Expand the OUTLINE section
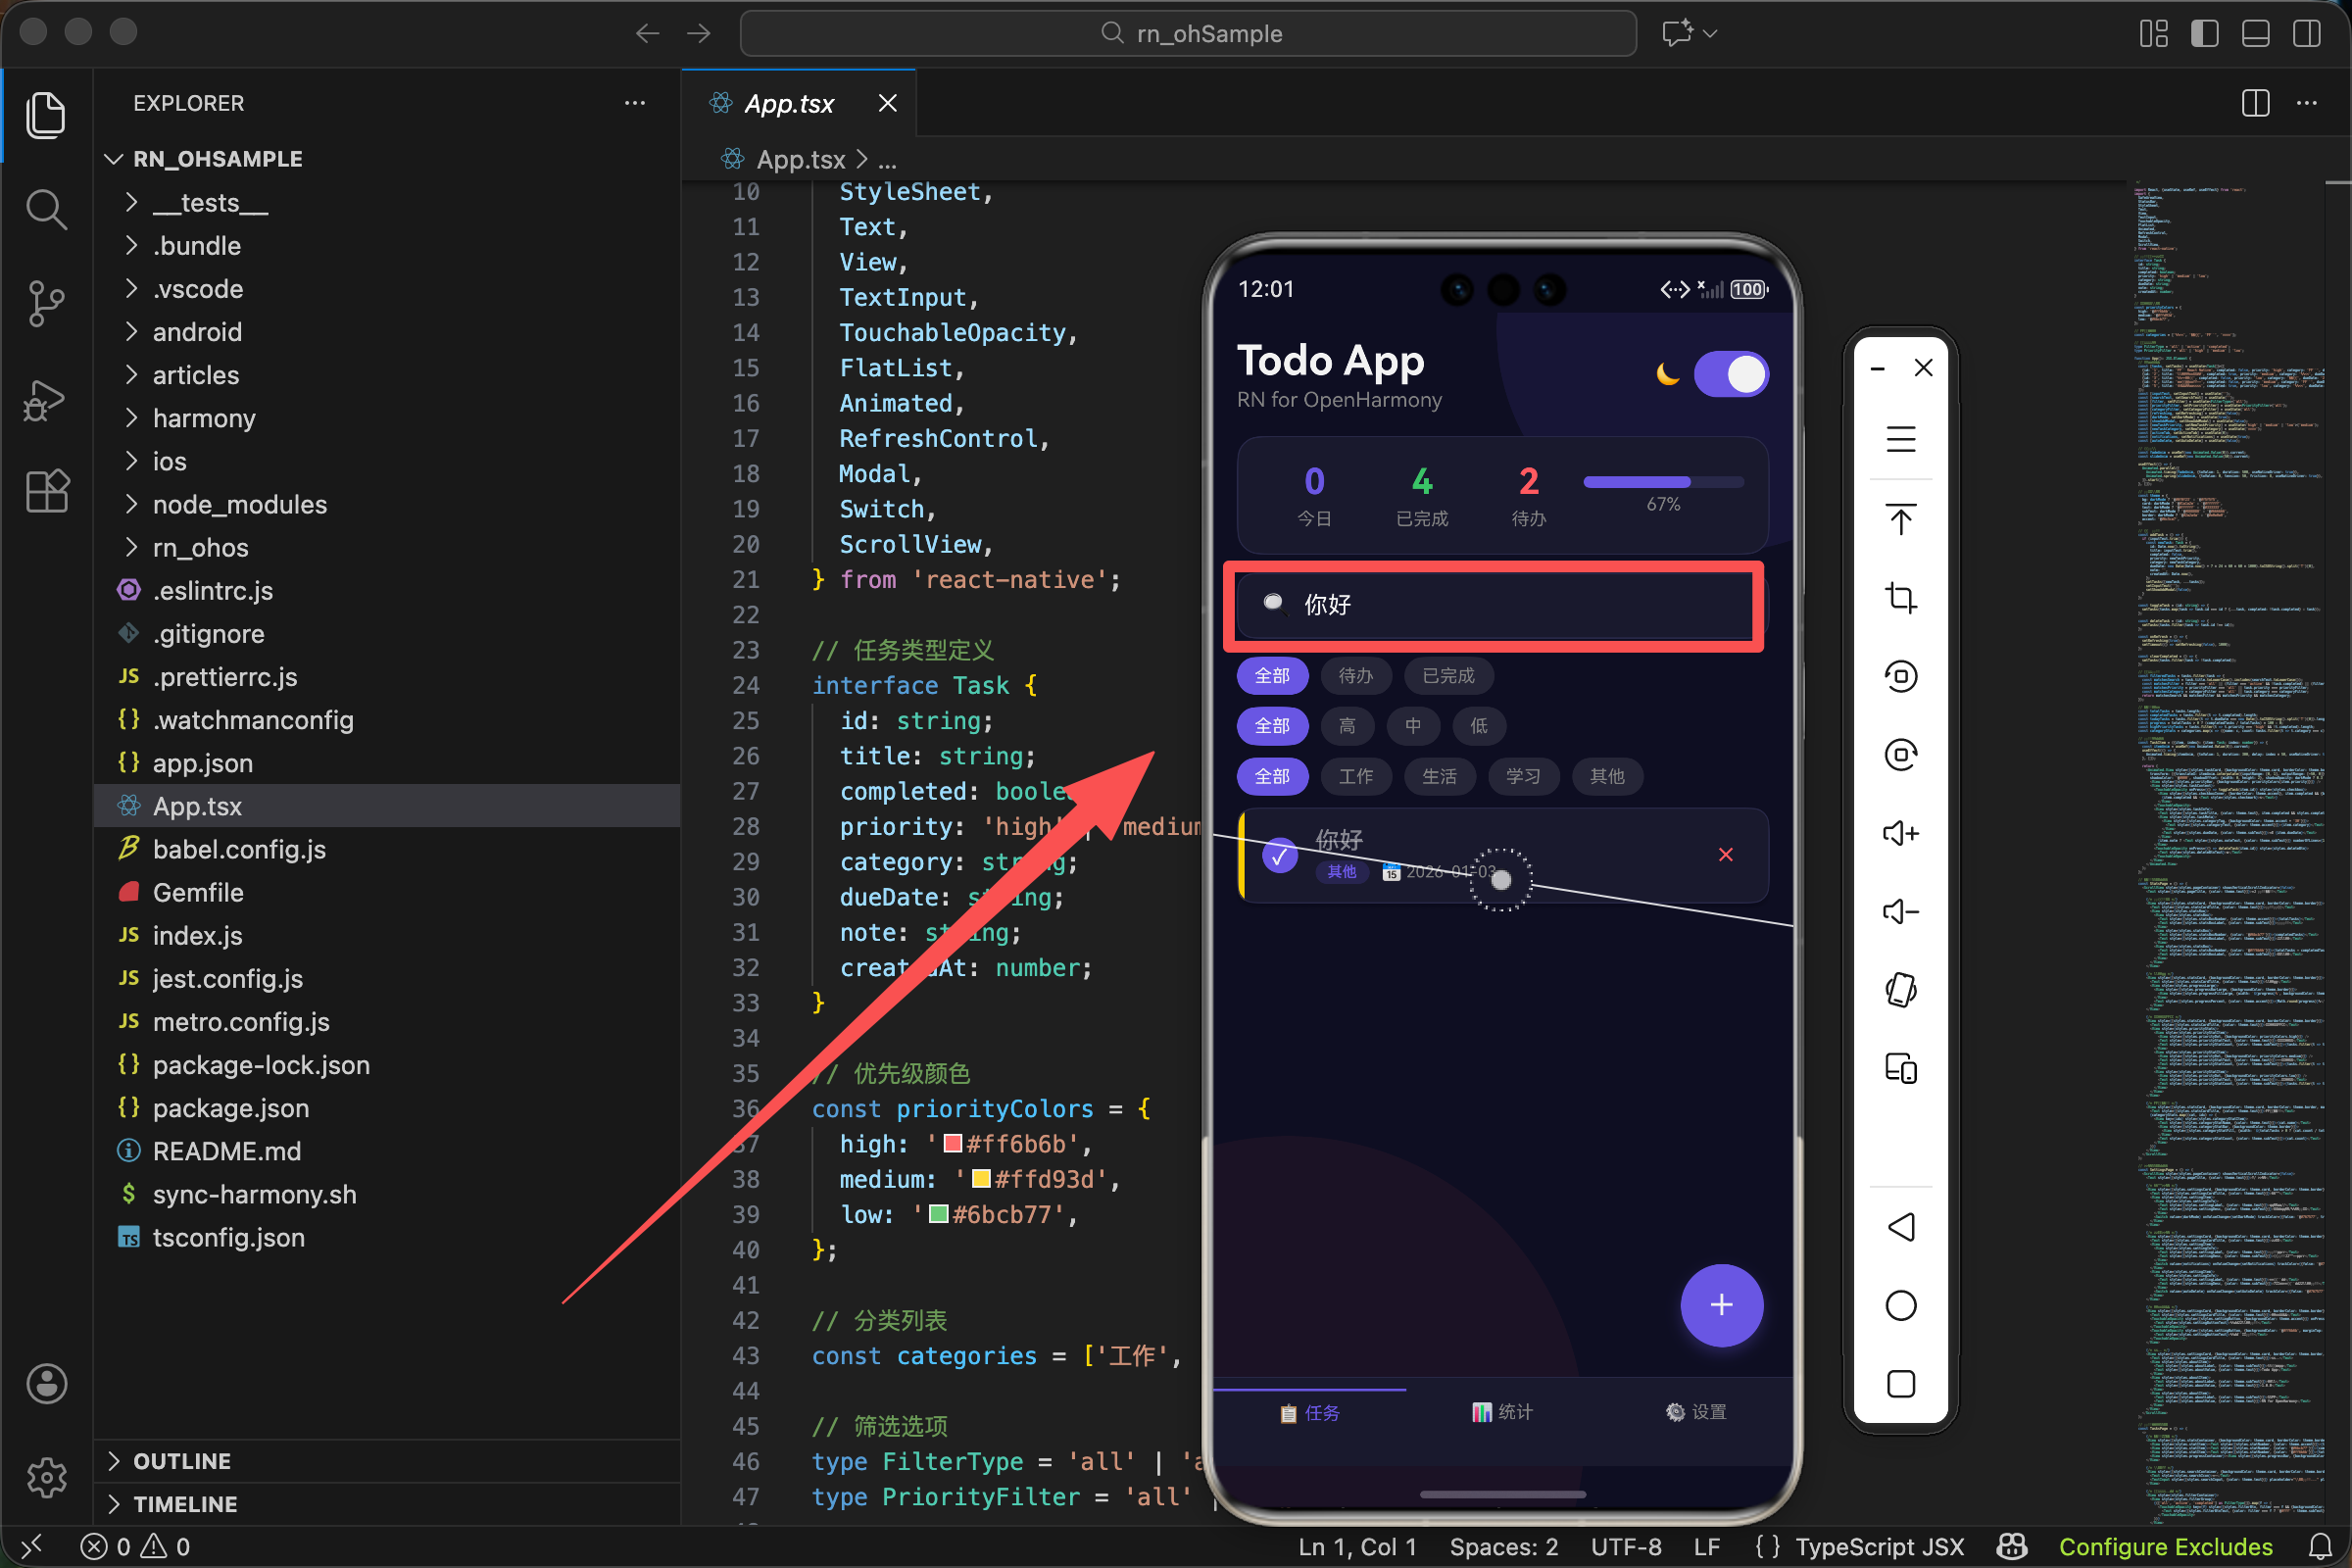 click(182, 1461)
